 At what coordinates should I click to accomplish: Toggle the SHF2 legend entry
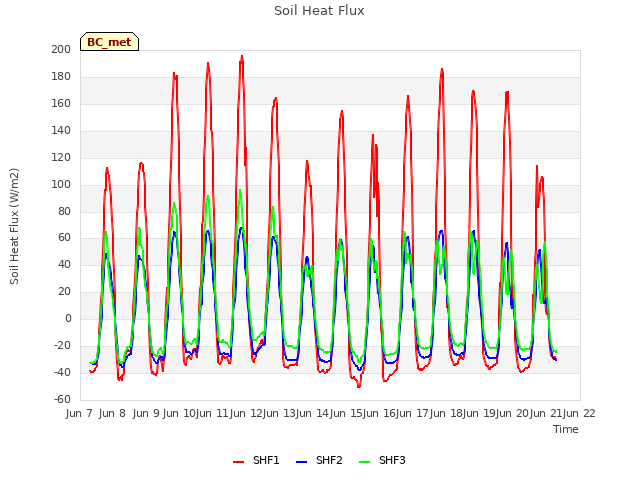click(319, 460)
